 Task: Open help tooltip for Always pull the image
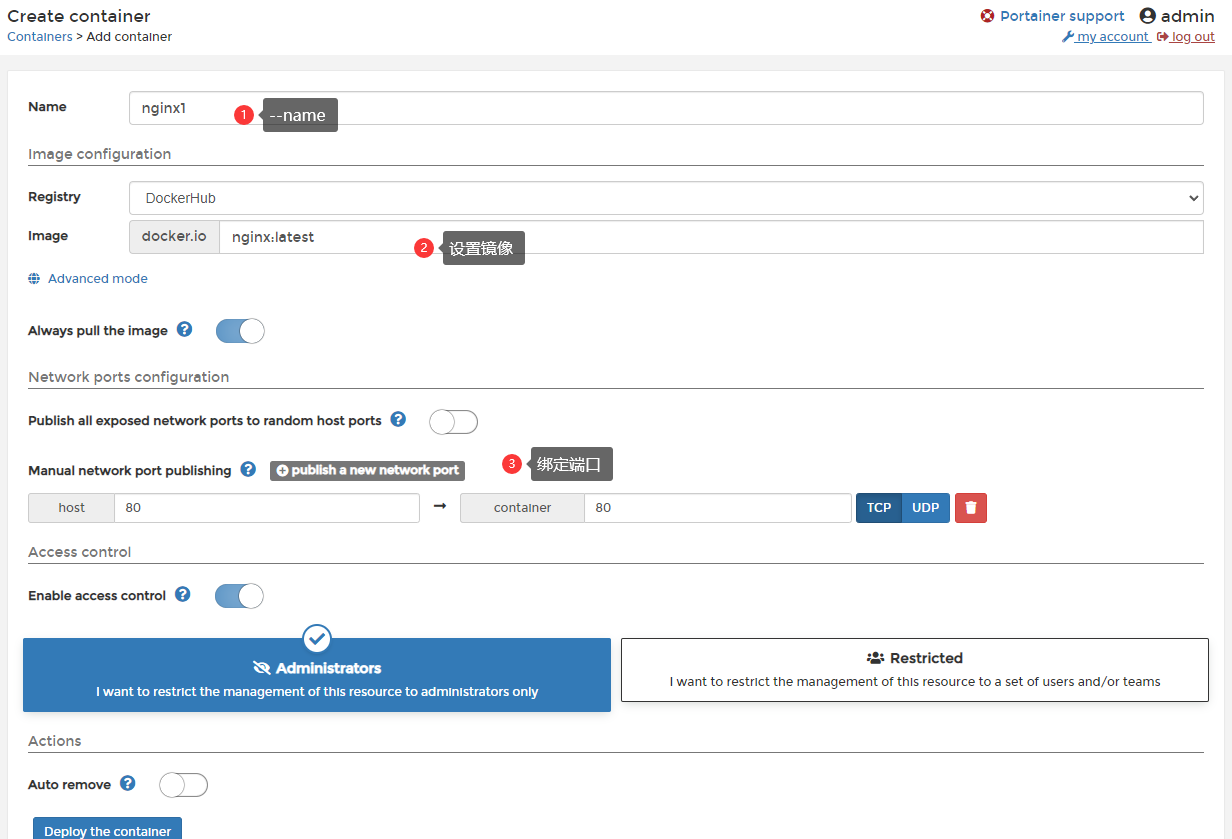pos(184,329)
